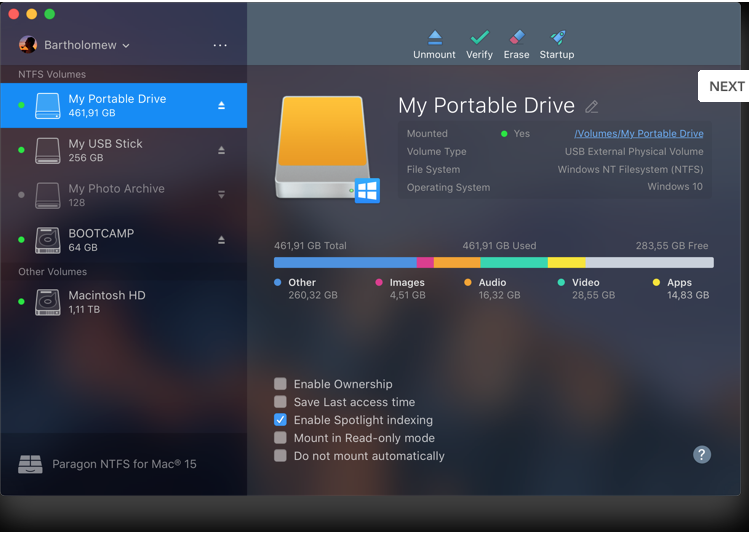The width and height of the screenshot is (749, 533).
Task: Click the Other Volumes section header
Action: click(53, 272)
